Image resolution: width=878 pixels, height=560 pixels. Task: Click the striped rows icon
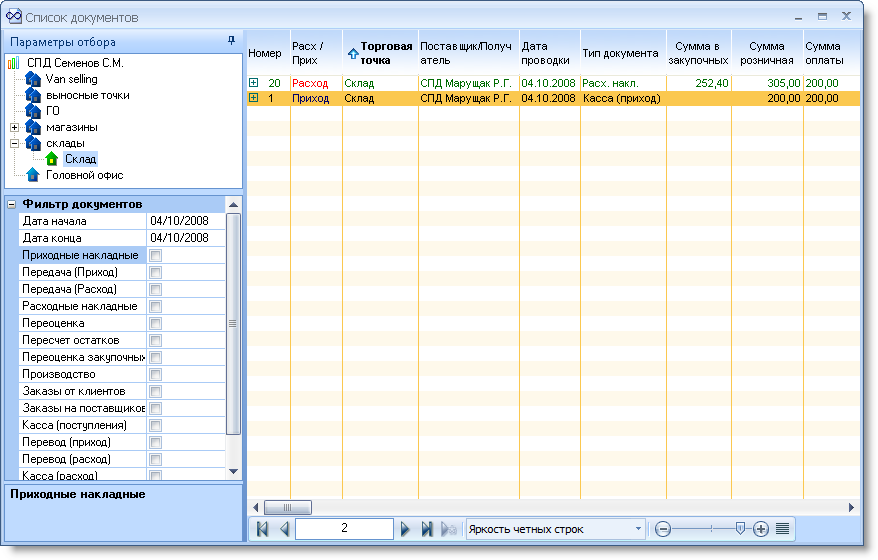click(x=783, y=529)
